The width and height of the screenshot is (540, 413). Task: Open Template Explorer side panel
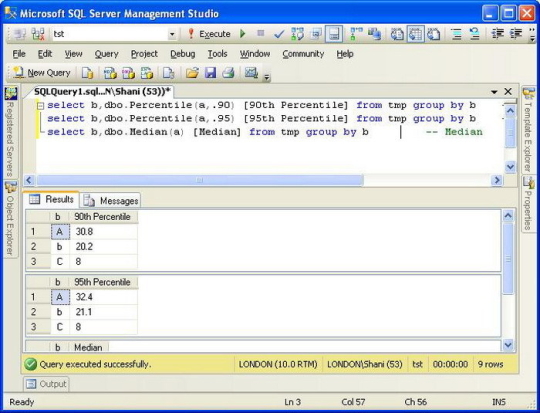point(529,130)
